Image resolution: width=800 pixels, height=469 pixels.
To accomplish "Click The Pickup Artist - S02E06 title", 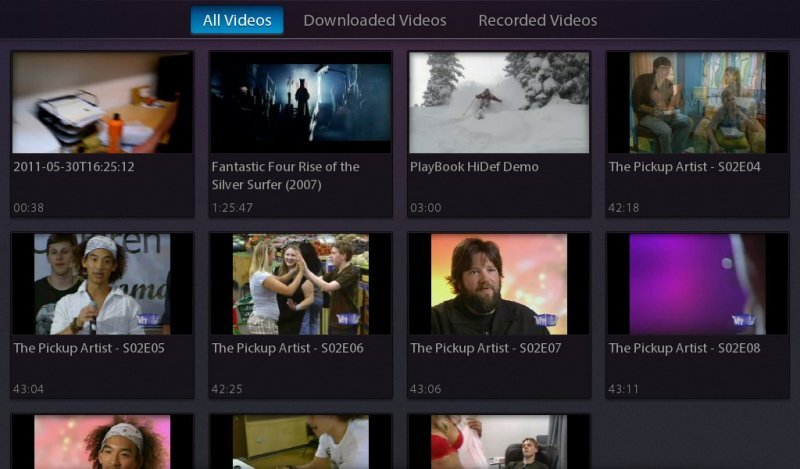I will click(x=288, y=348).
